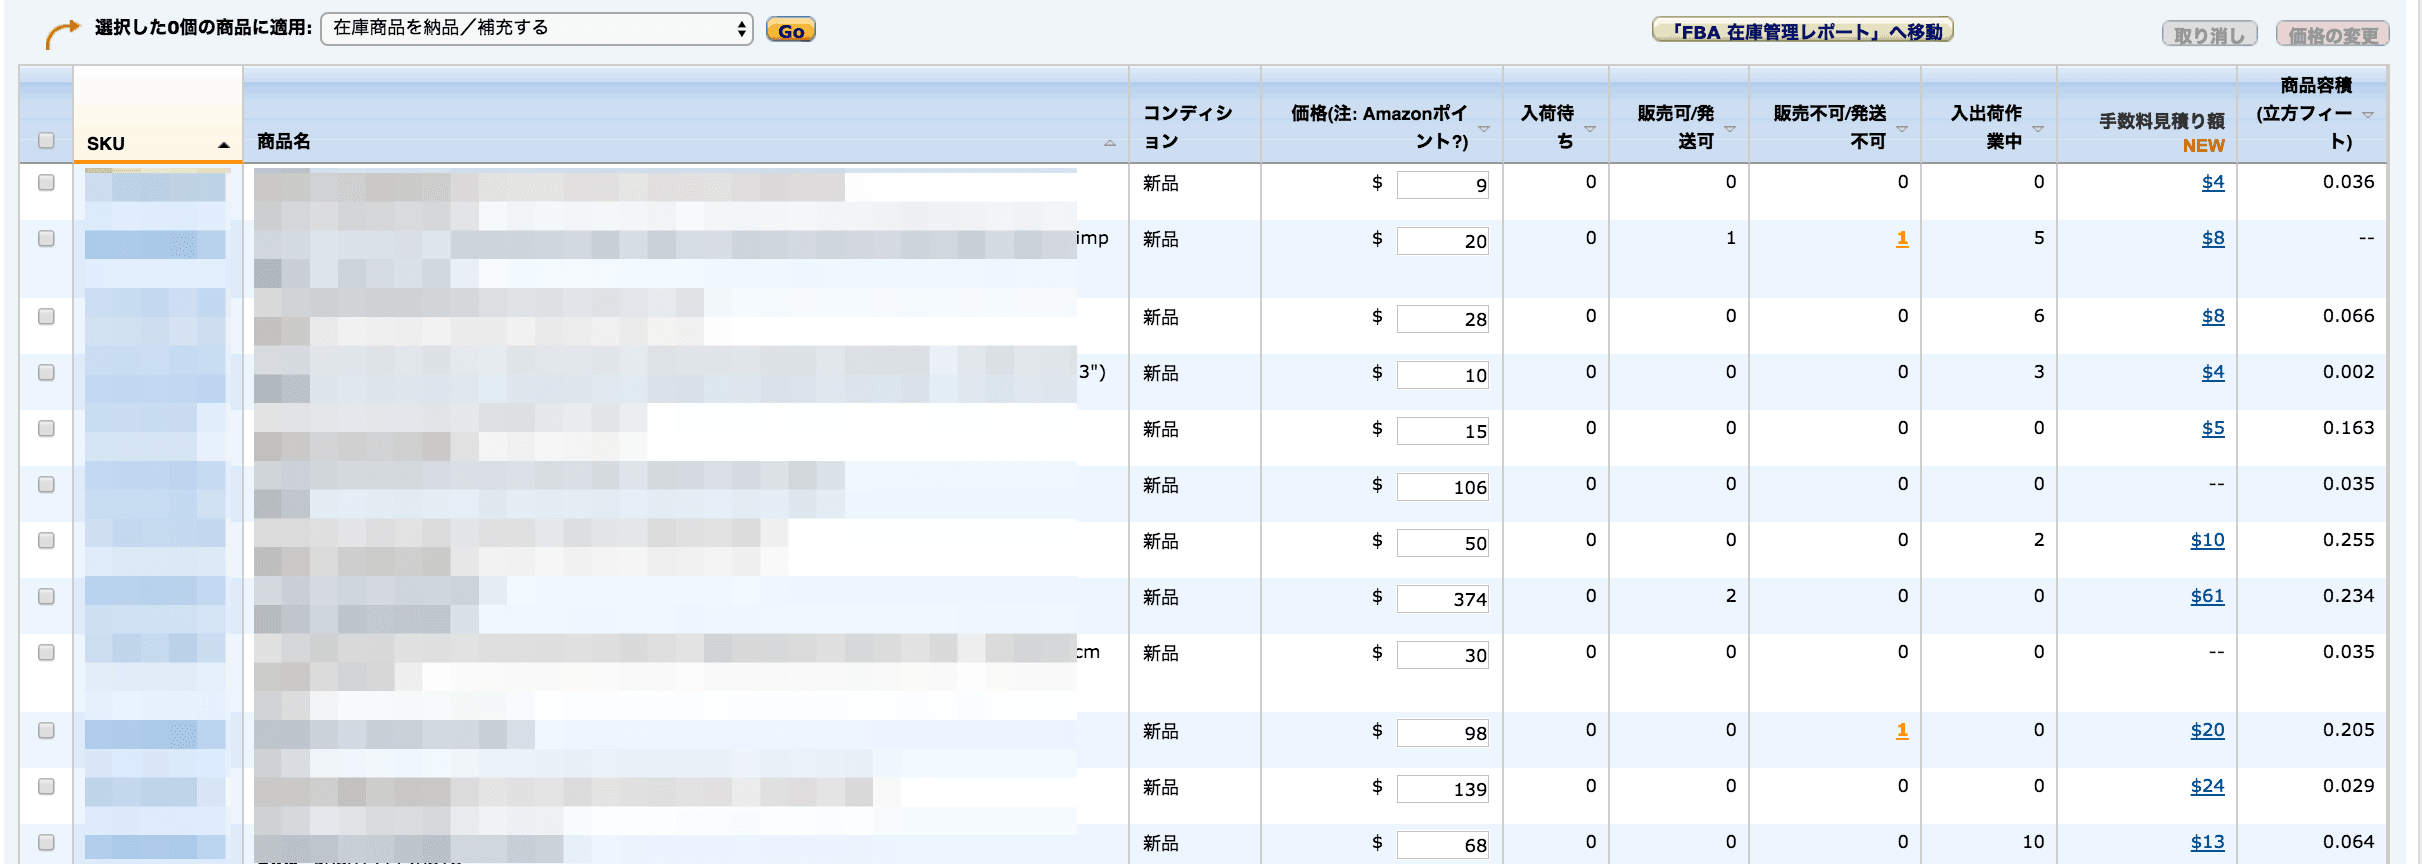Toggle the select-all checkbox in header

(x=46, y=140)
